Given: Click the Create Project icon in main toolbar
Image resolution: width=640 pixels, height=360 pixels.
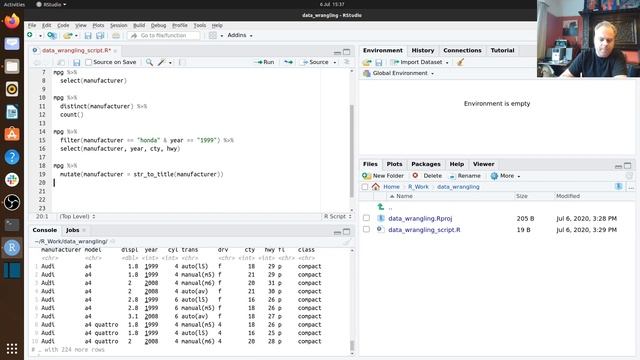Looking at the screenshot, I should pyautogui.click(x=51, y=36).
